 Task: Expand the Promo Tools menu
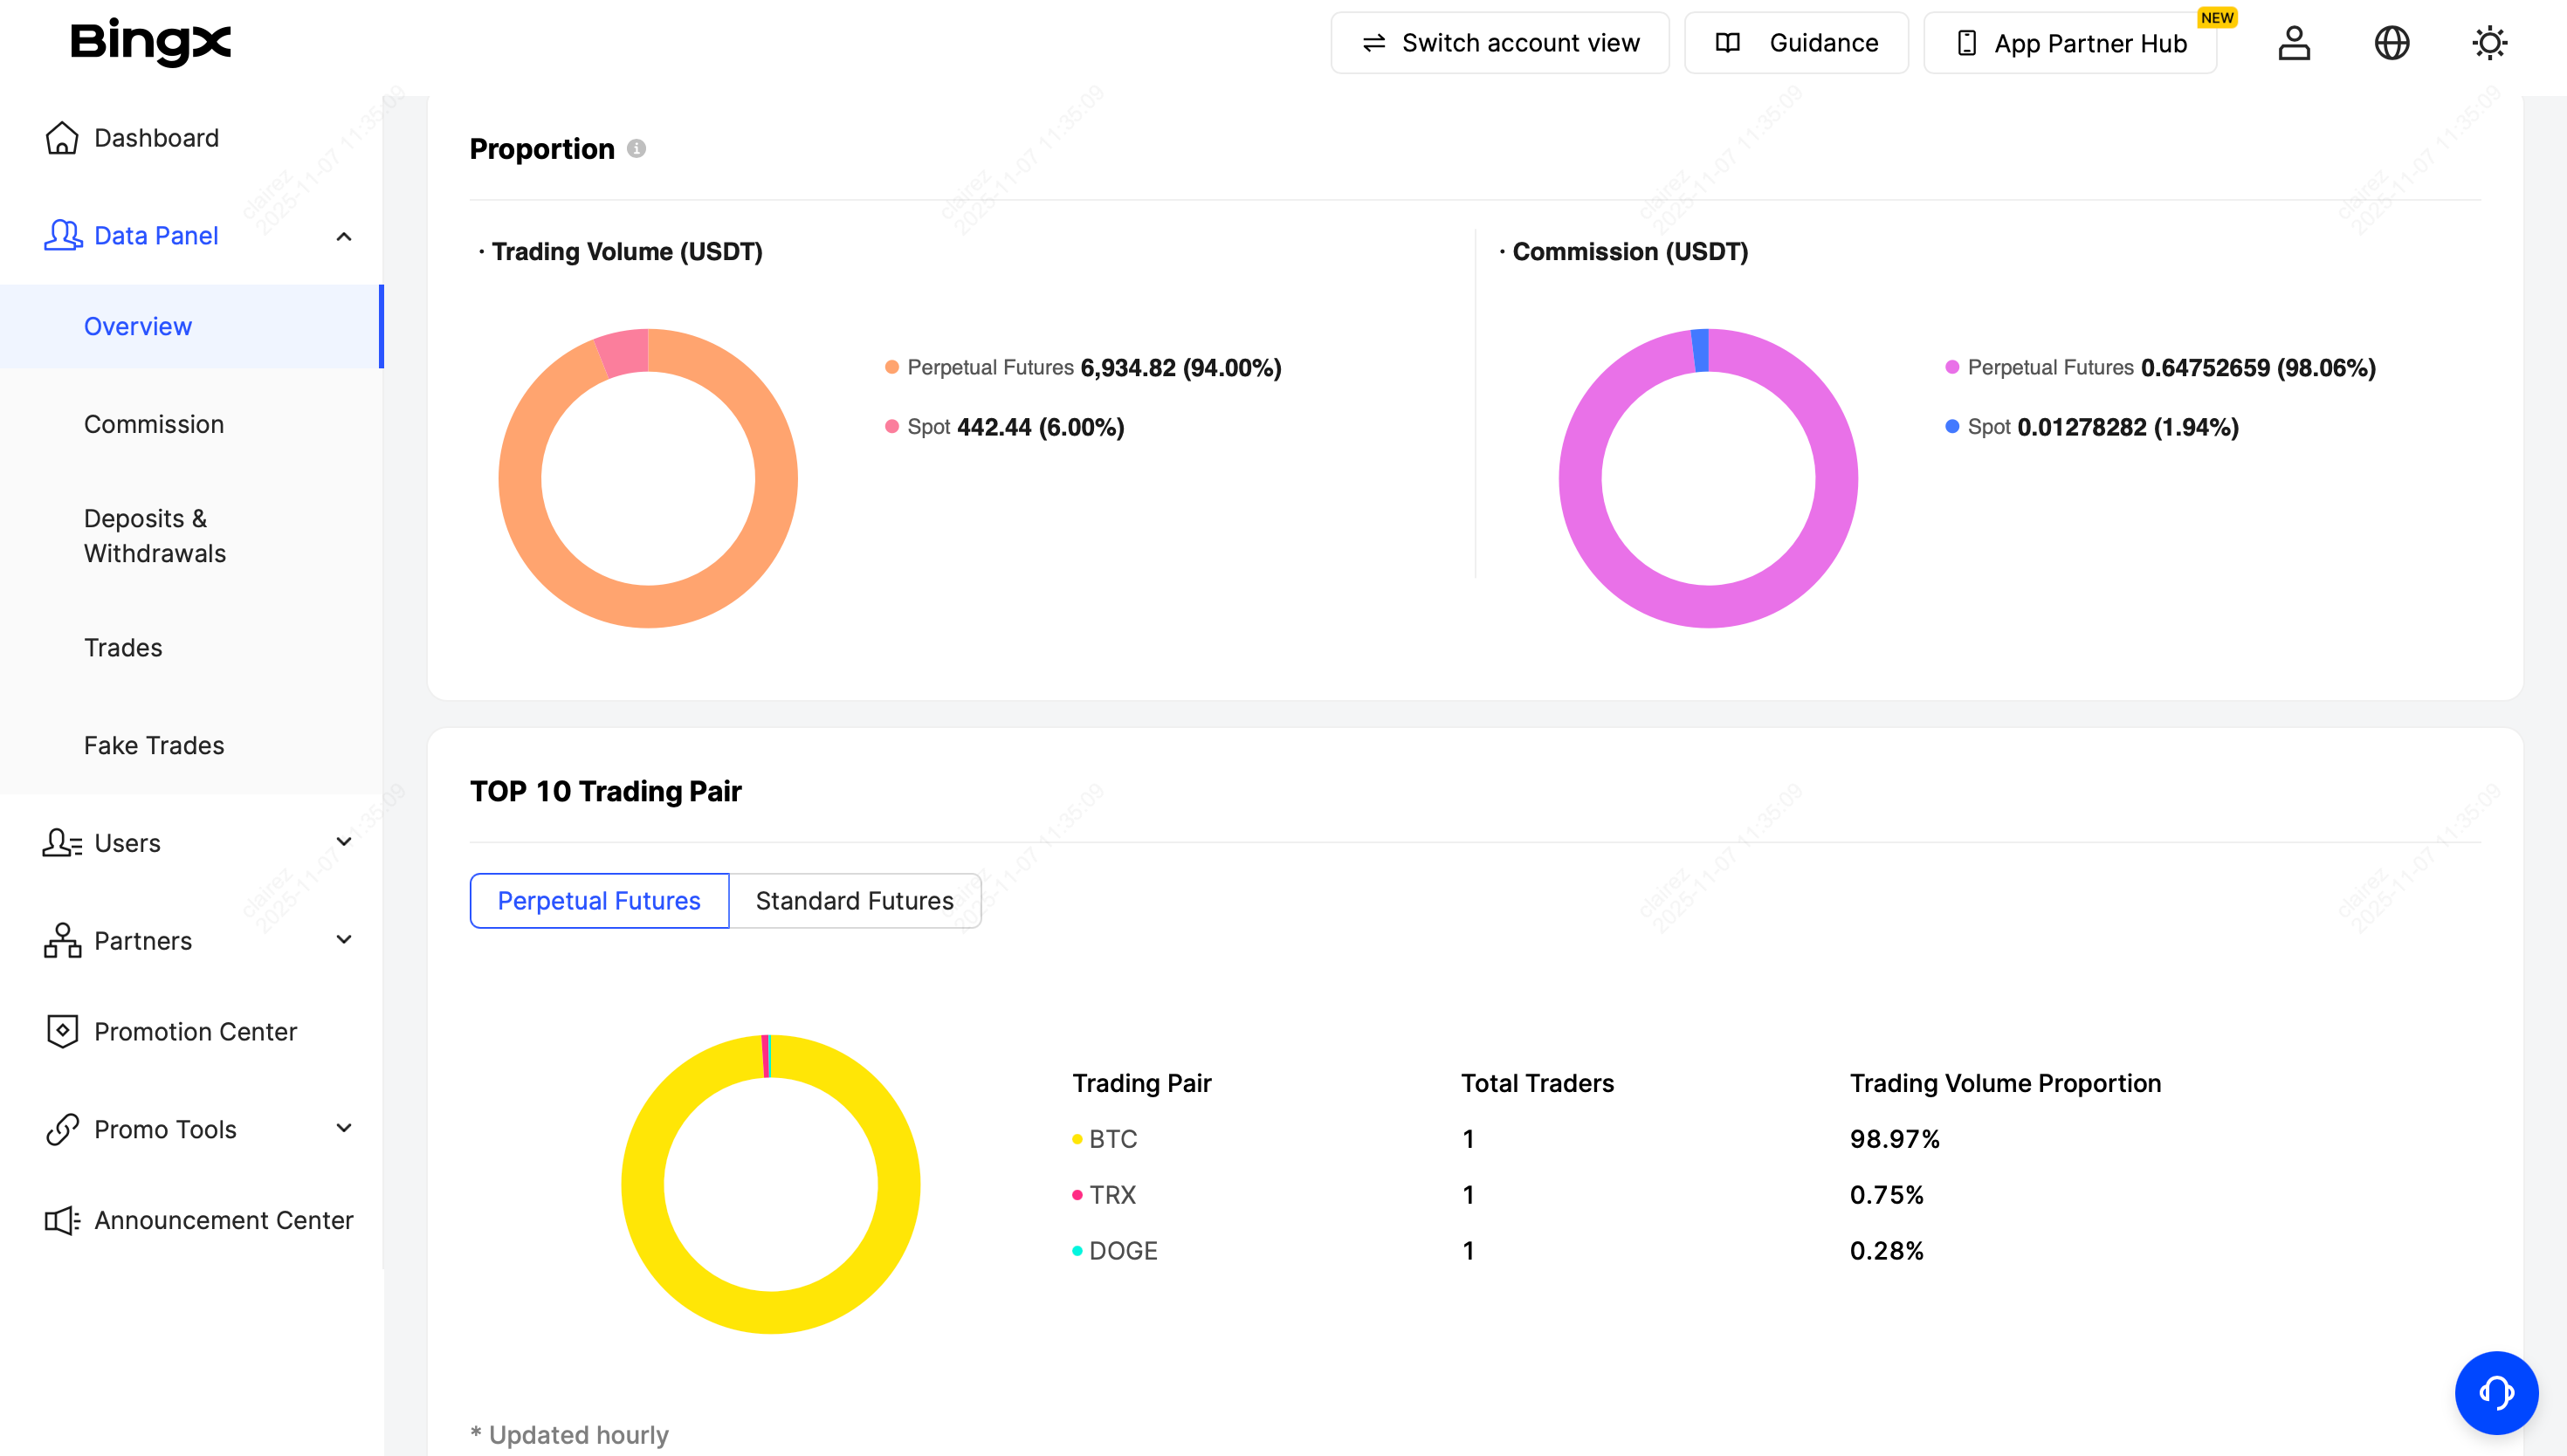point(343,1128)
